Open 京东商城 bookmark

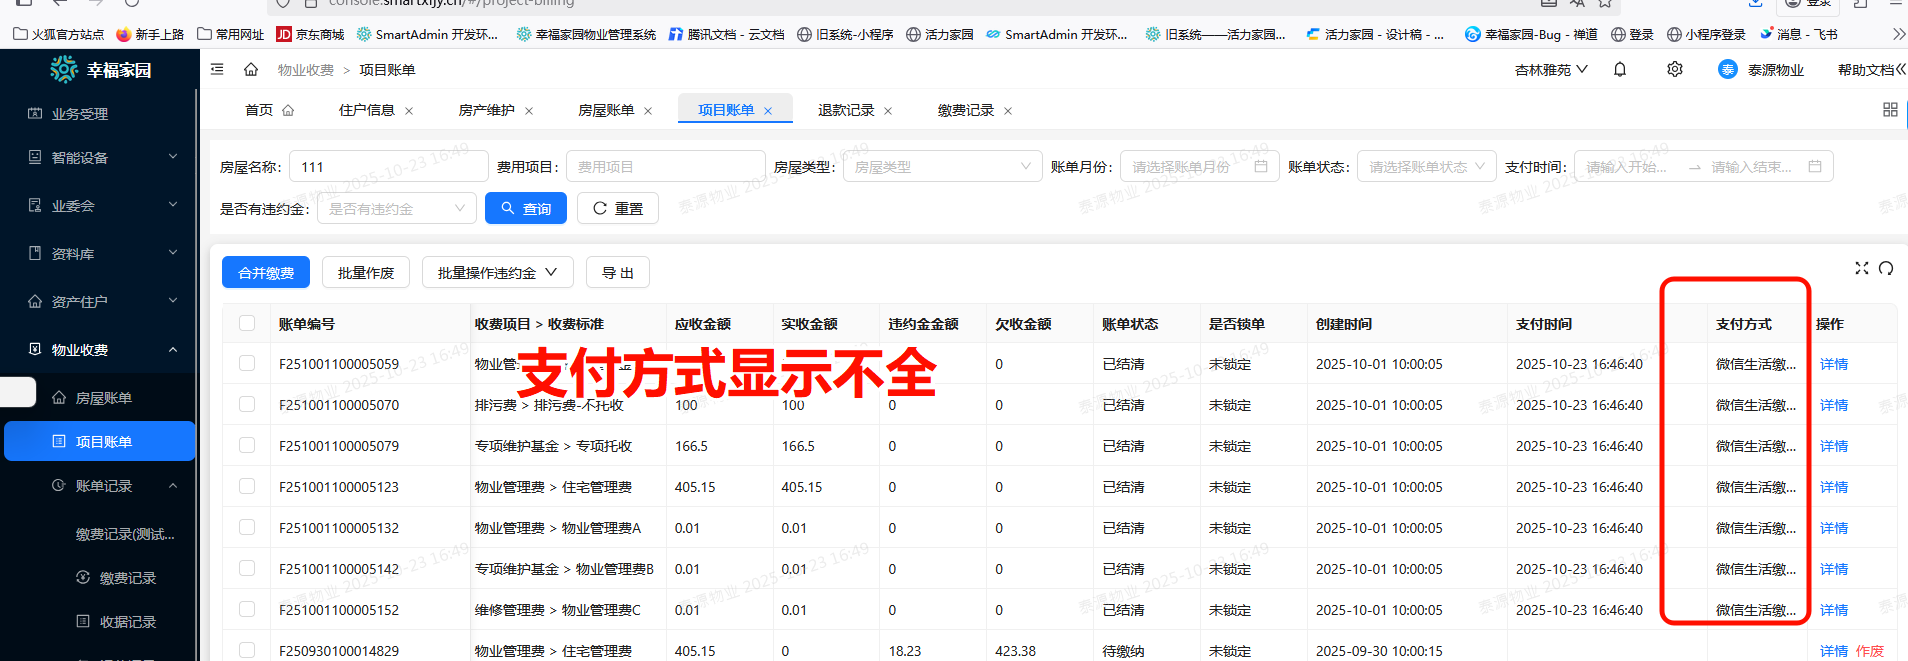[310, 34]
